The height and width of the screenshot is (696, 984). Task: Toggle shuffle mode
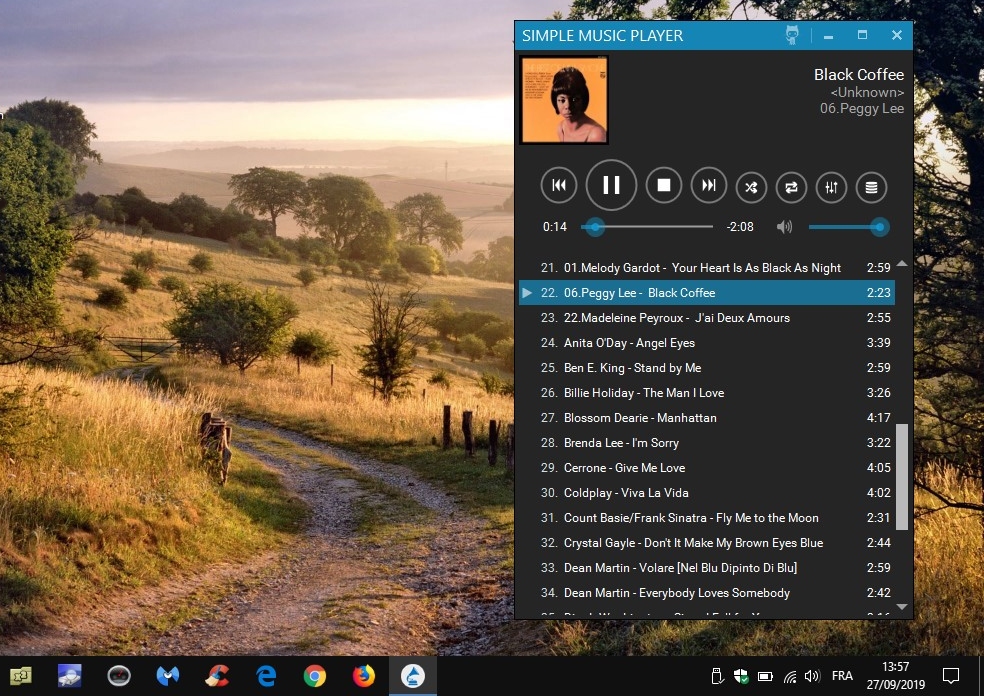pyautogui.click(x=751, y=187)
